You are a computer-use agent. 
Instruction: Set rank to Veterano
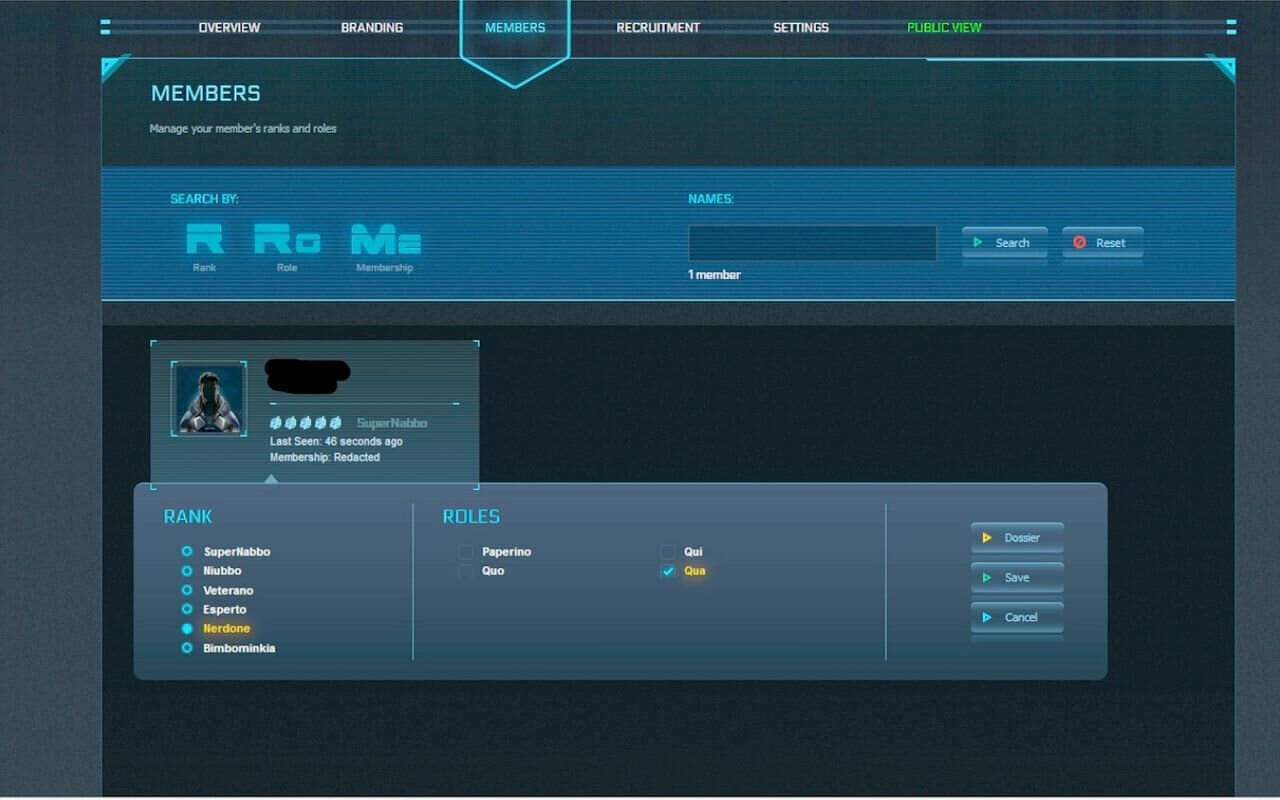tap(187, 590)
